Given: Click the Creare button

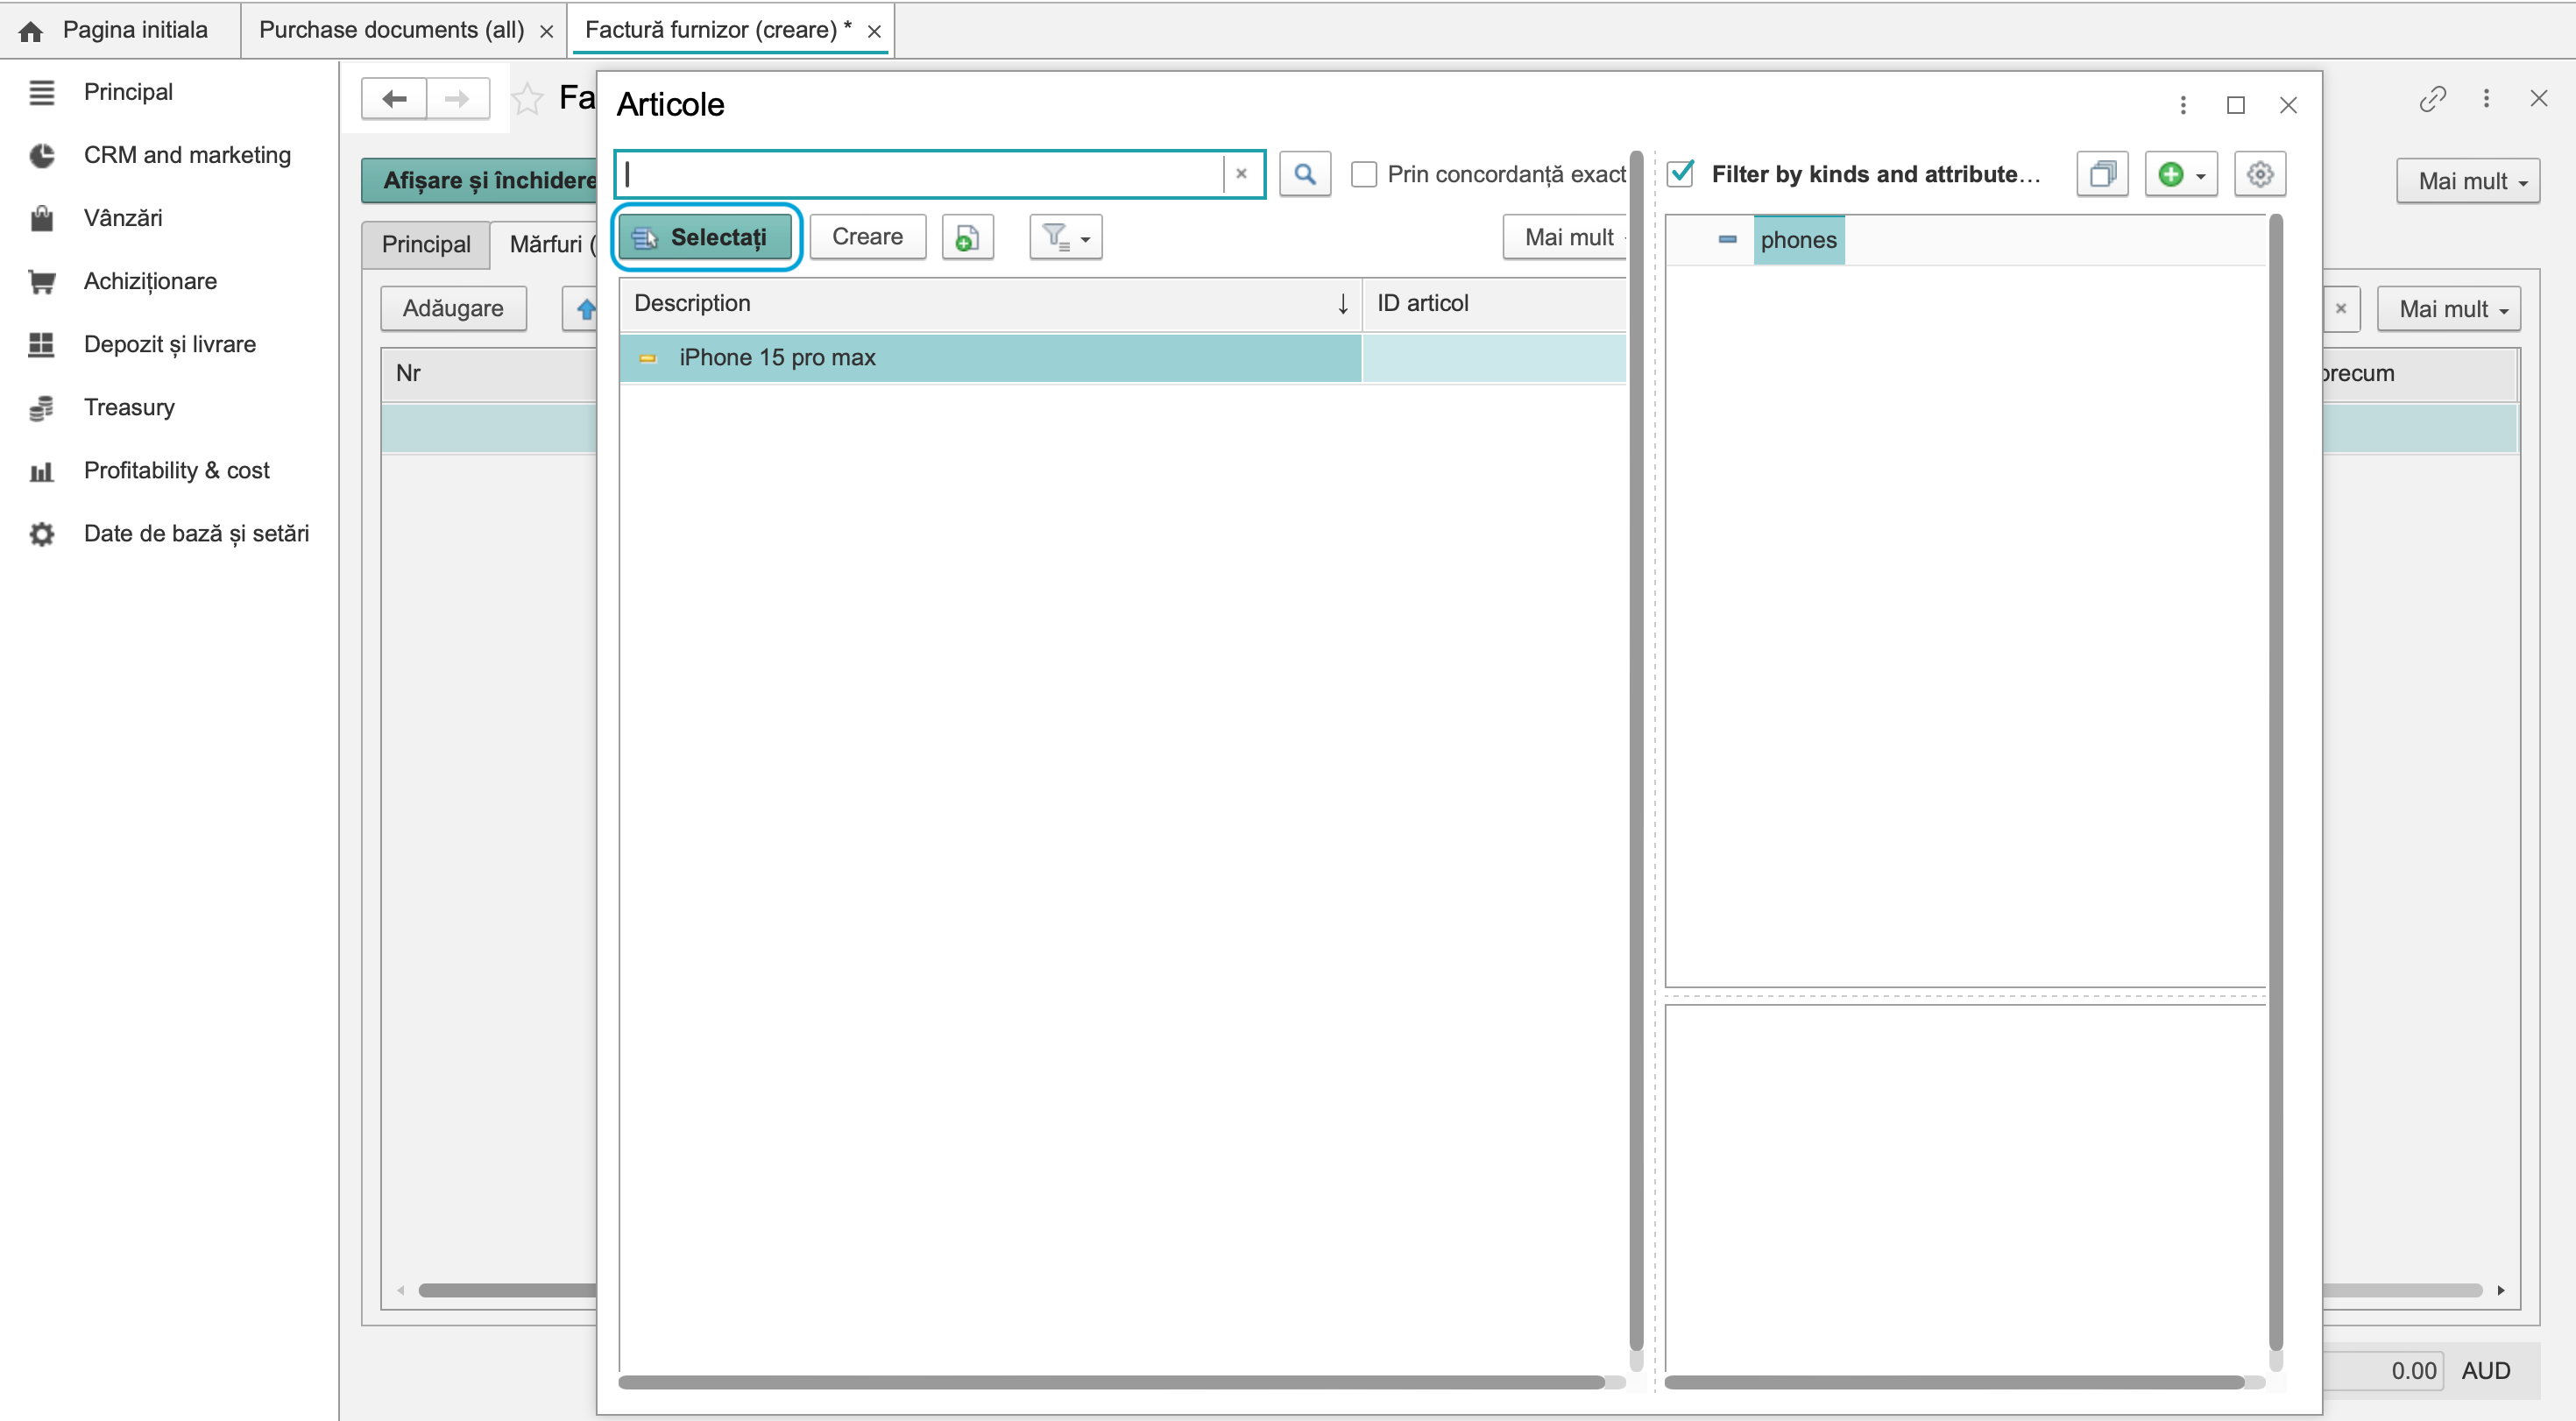Looking at the screenshot, I should (867, 237).
